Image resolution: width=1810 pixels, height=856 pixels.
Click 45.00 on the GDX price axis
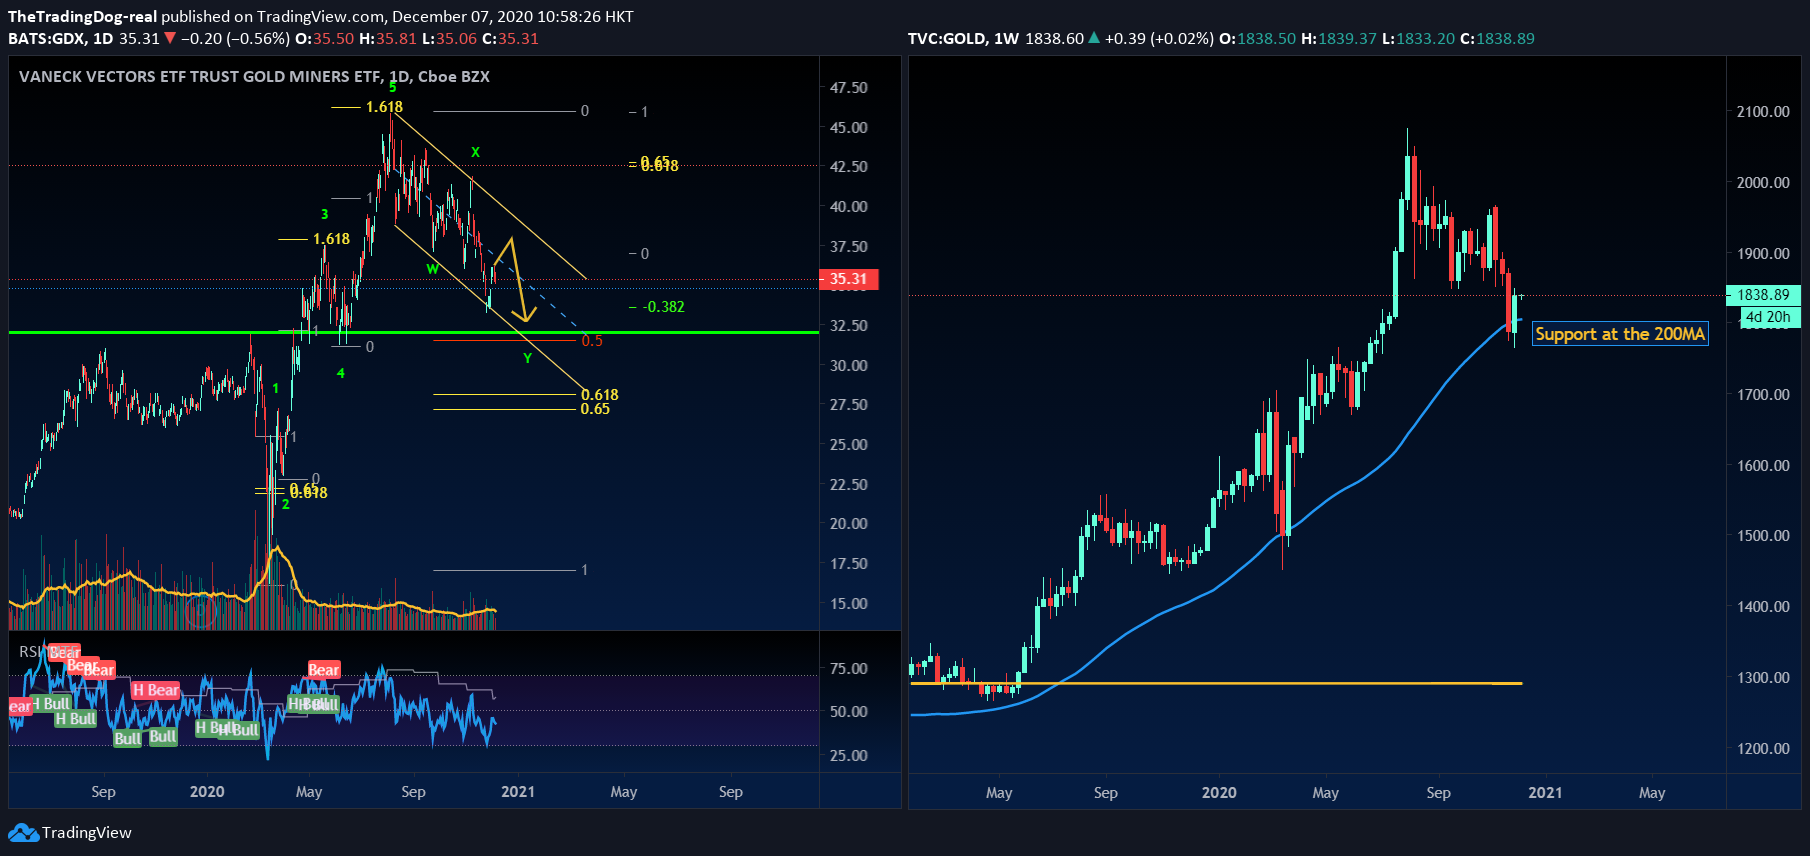[x=849, y=127]
